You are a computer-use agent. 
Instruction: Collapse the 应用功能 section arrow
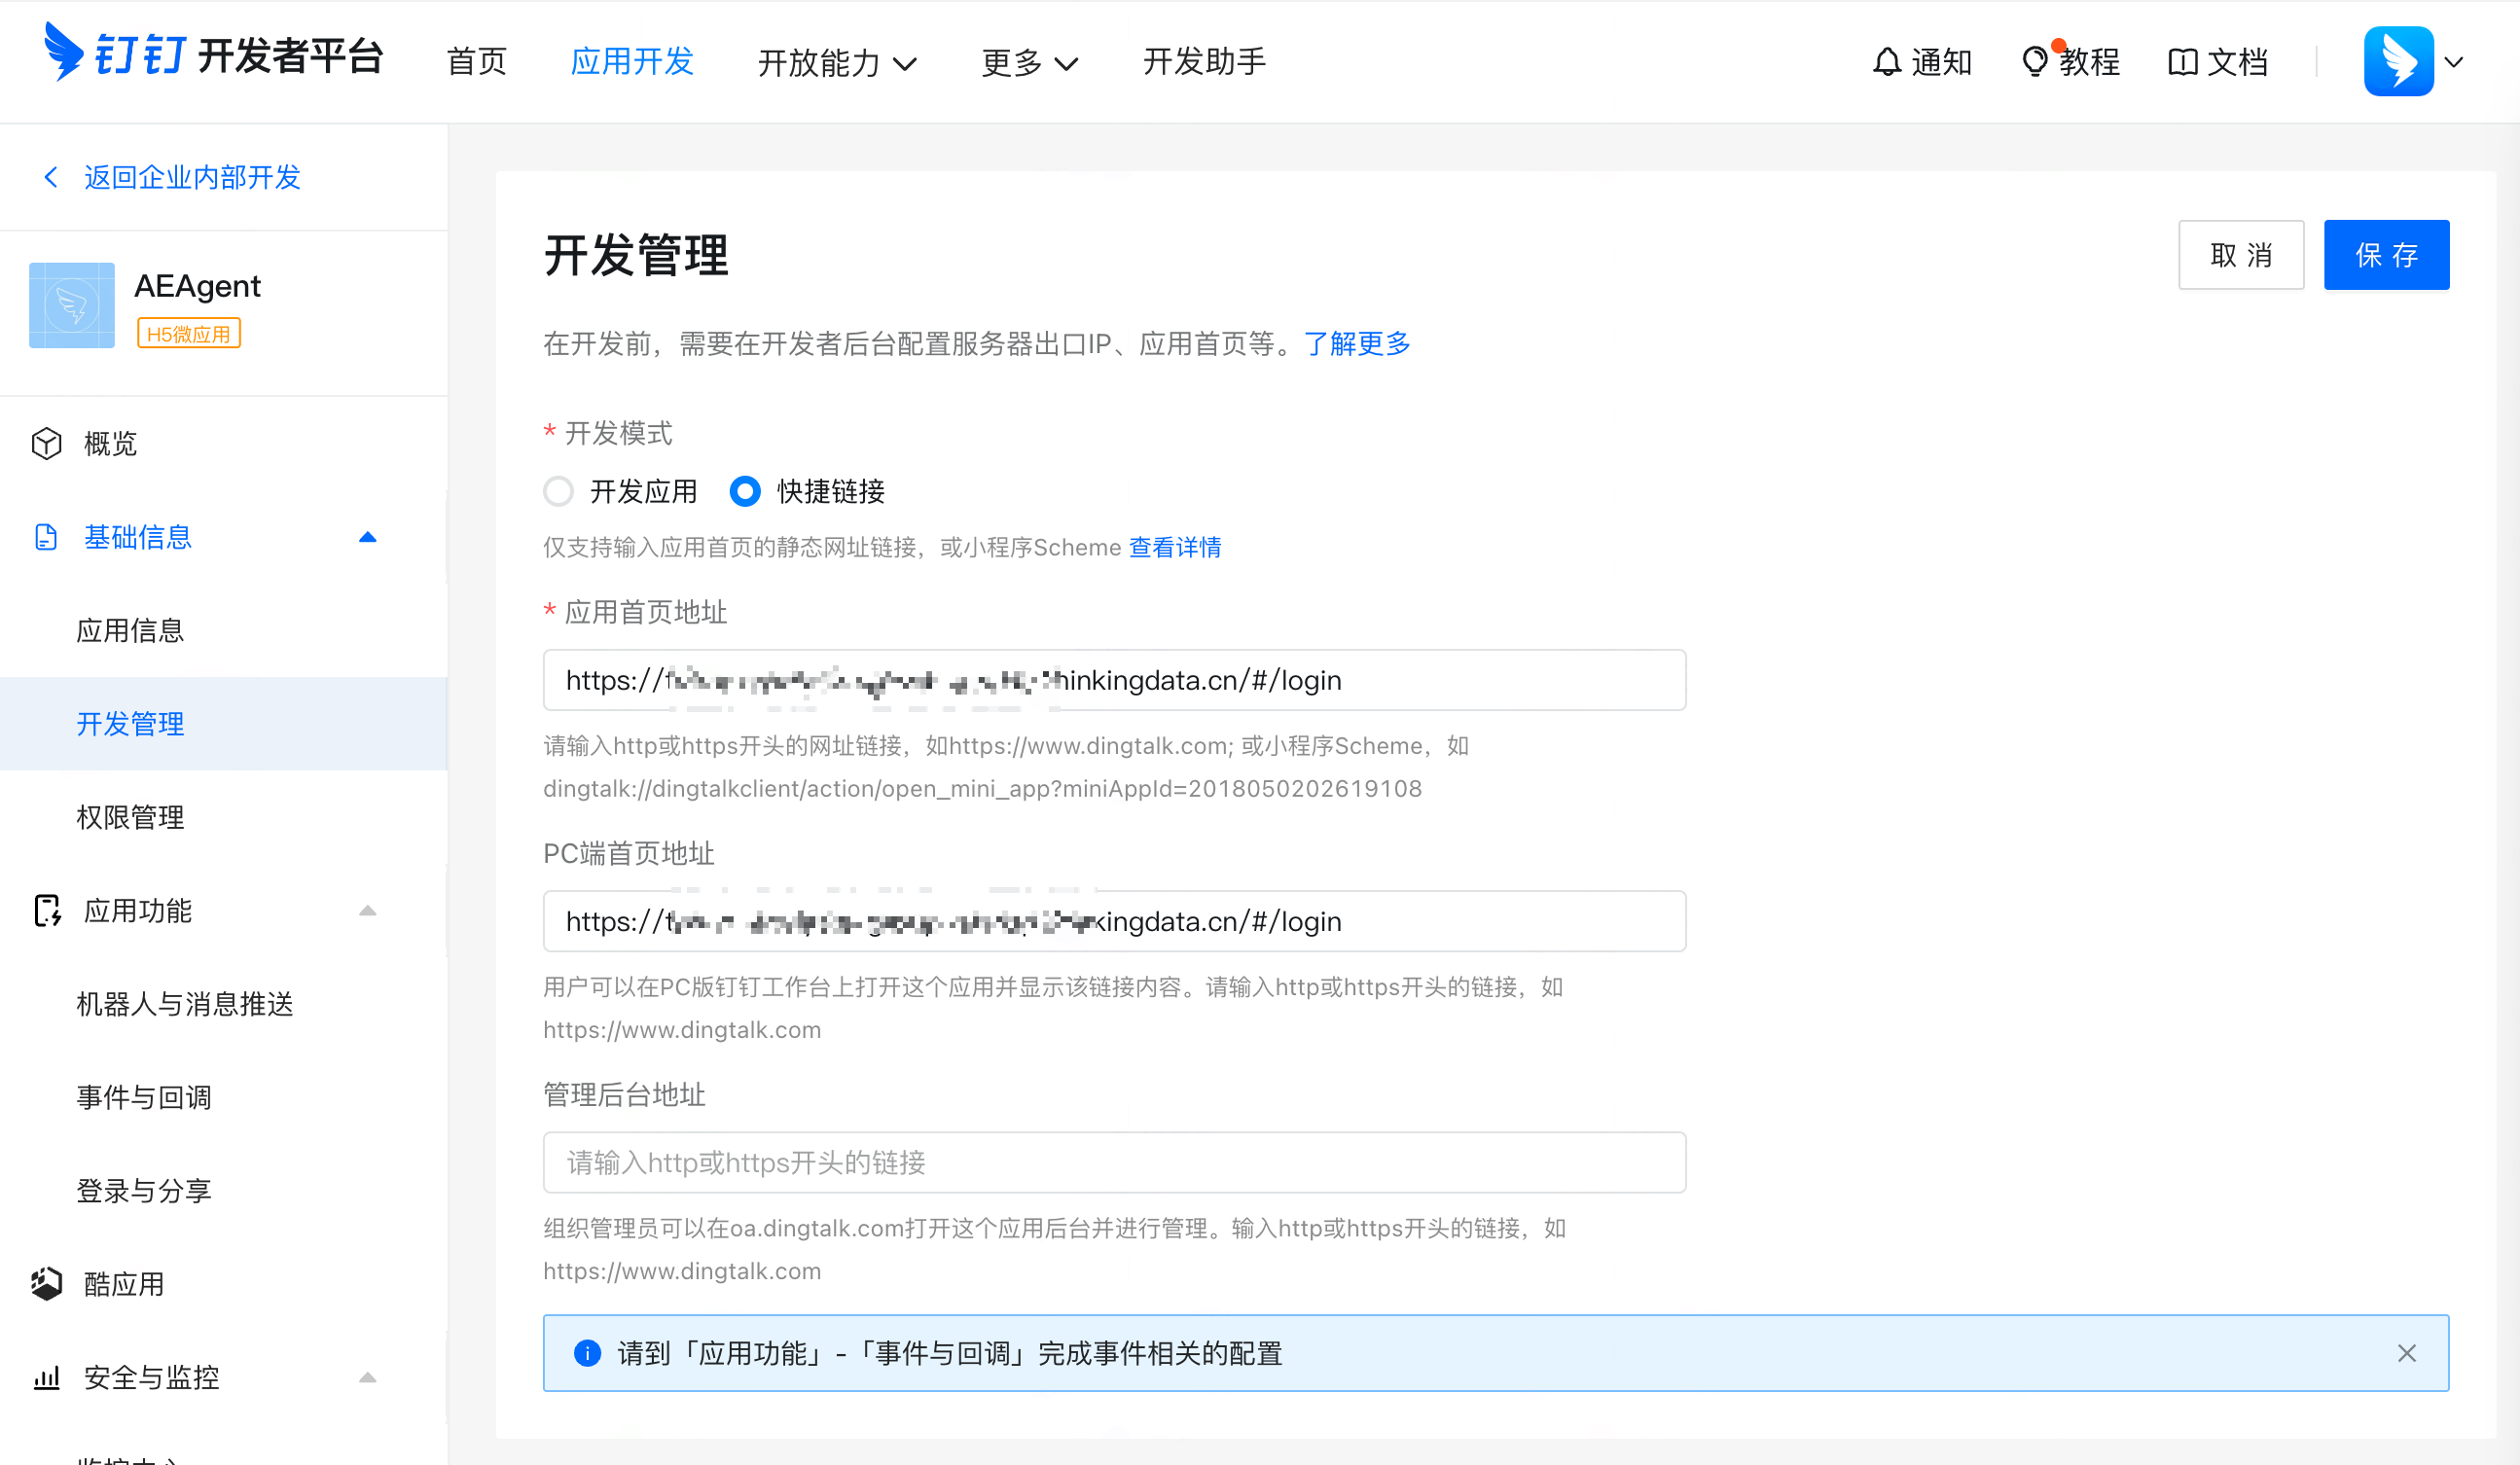[367, 910]
